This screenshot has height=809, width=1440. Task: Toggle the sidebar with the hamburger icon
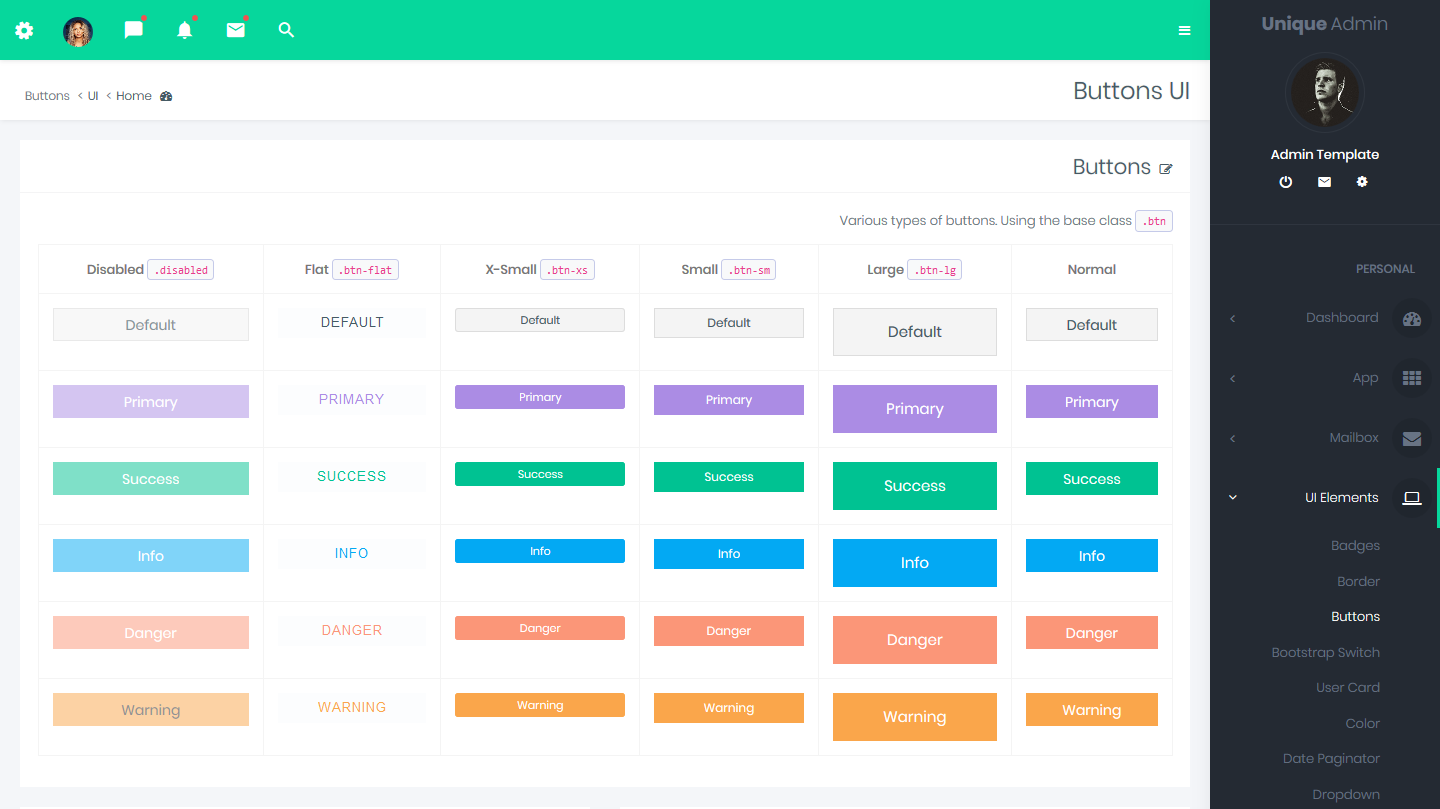1184,30
